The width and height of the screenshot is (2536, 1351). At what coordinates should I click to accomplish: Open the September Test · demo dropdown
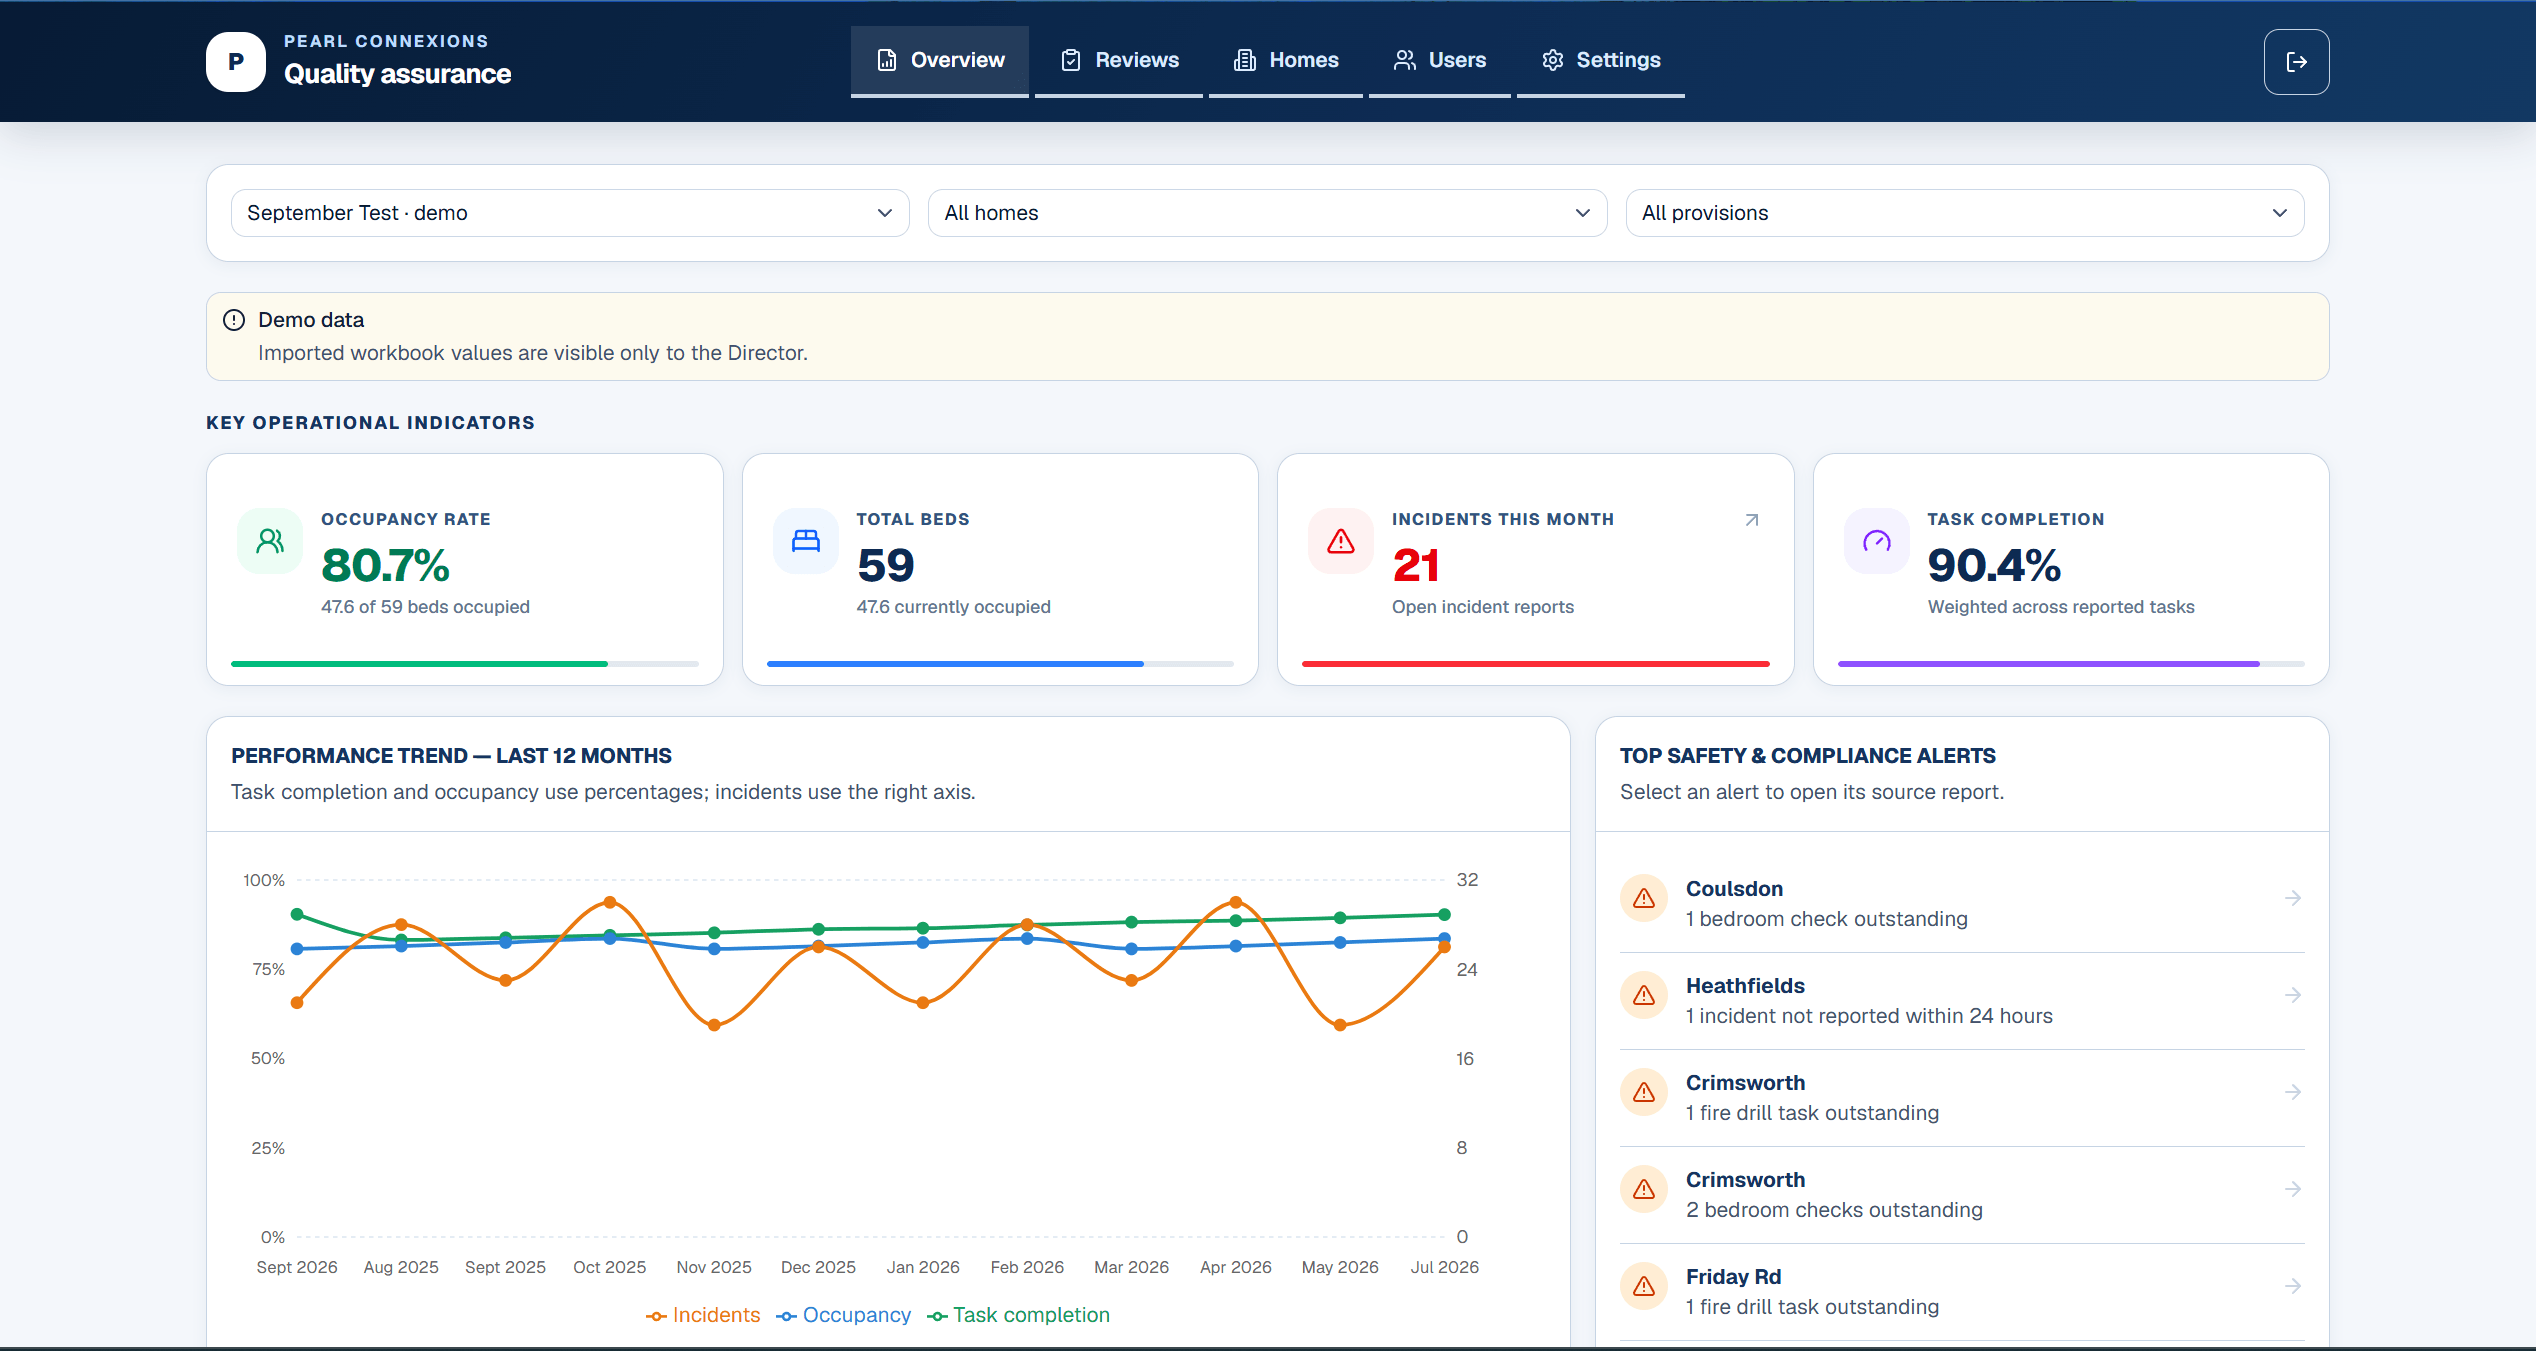(x=570, y=213)
